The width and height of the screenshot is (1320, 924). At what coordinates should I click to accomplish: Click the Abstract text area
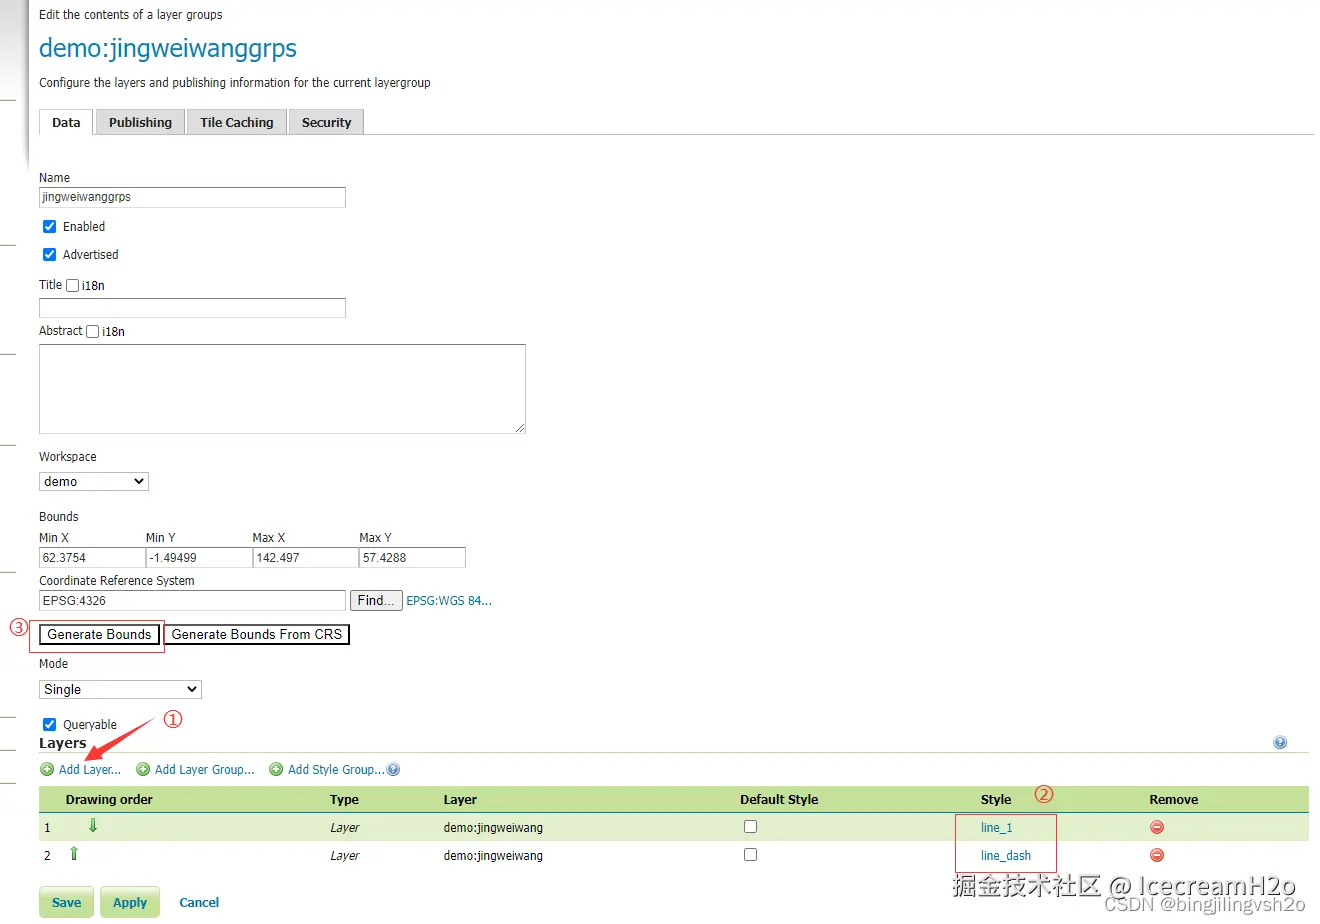point(282,389)
